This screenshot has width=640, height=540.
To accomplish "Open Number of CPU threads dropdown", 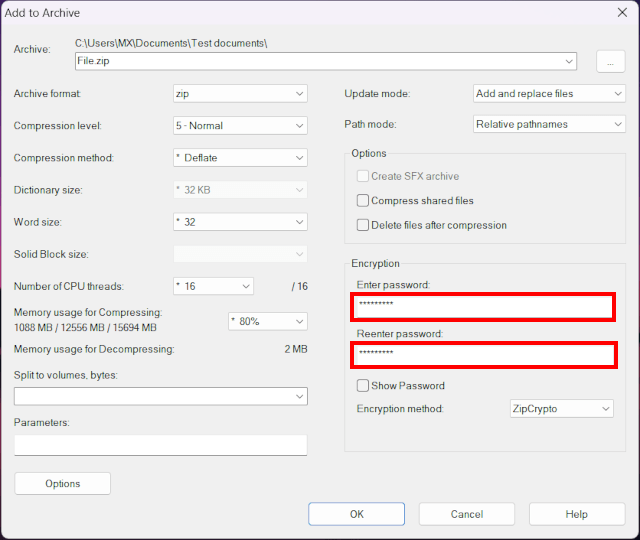I will [x=214, y=286].
